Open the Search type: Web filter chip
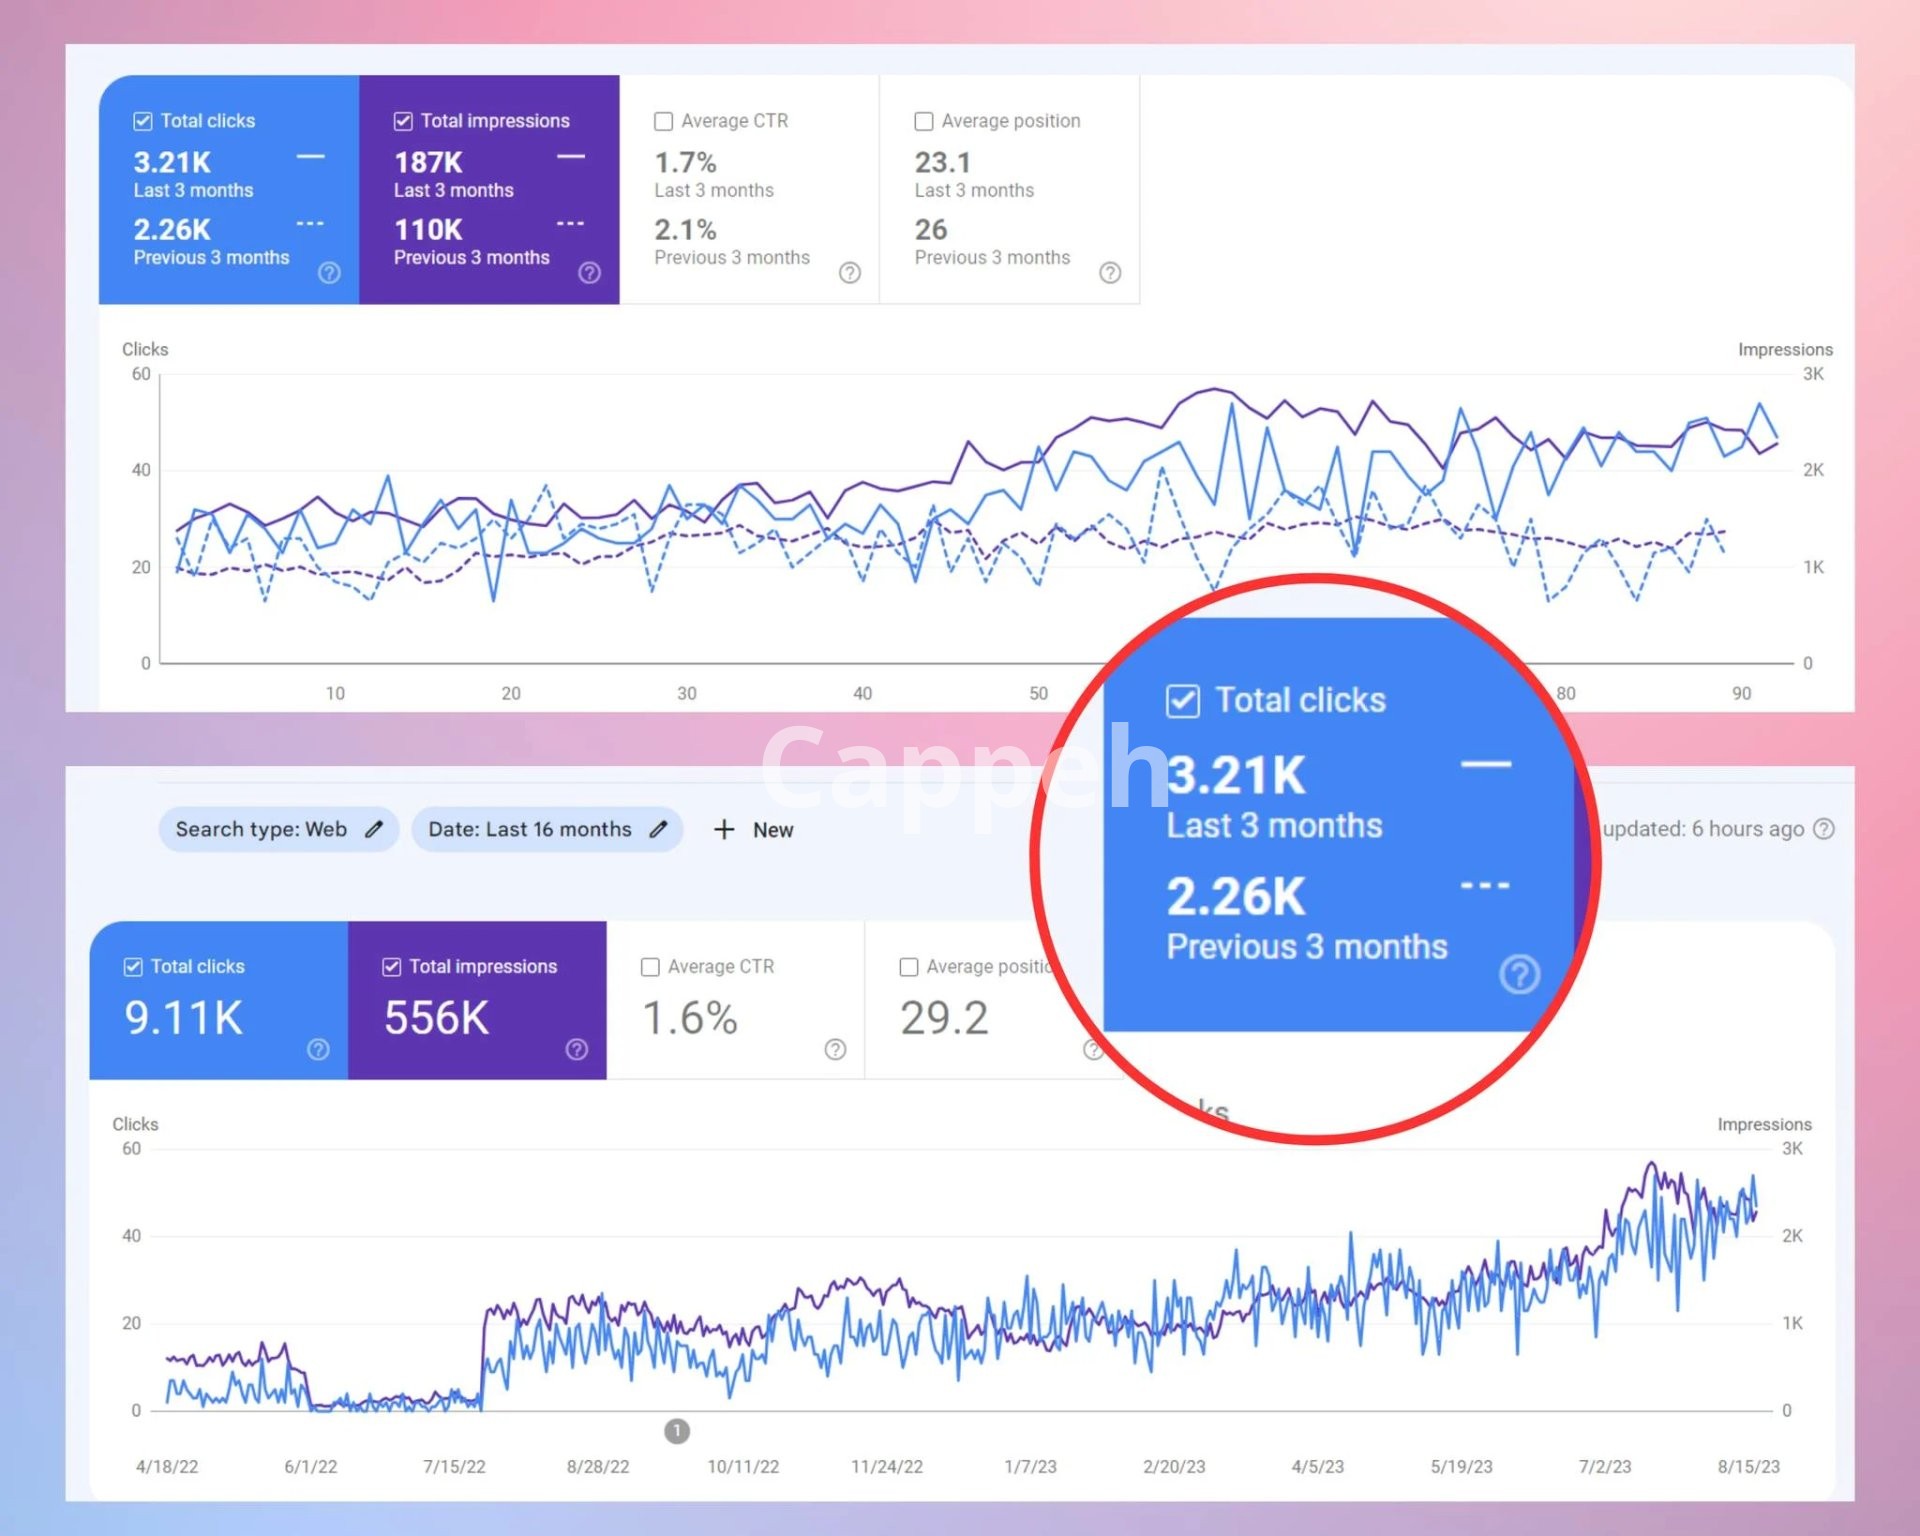The width and height of the screenshot is (1920, 1536). [x=262, y=829]
